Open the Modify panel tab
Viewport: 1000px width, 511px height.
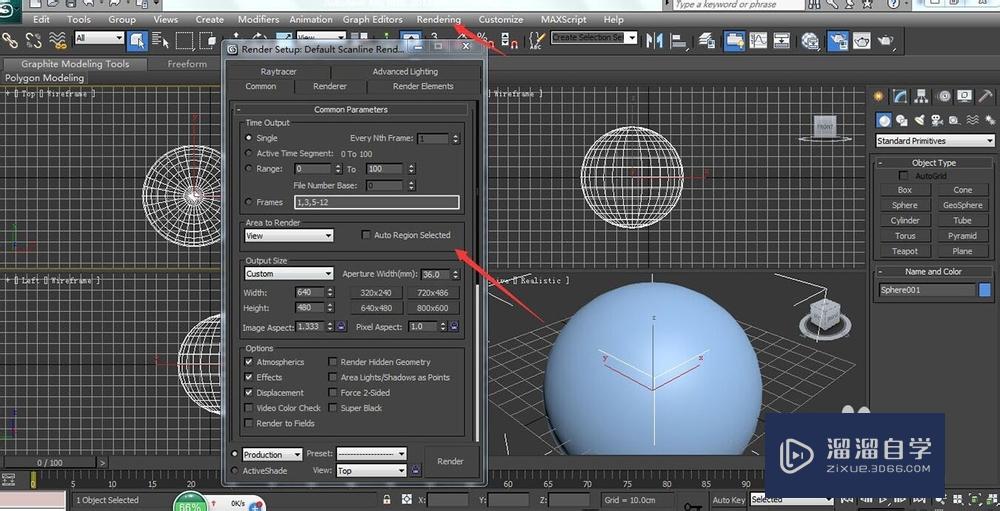point(900,96)
